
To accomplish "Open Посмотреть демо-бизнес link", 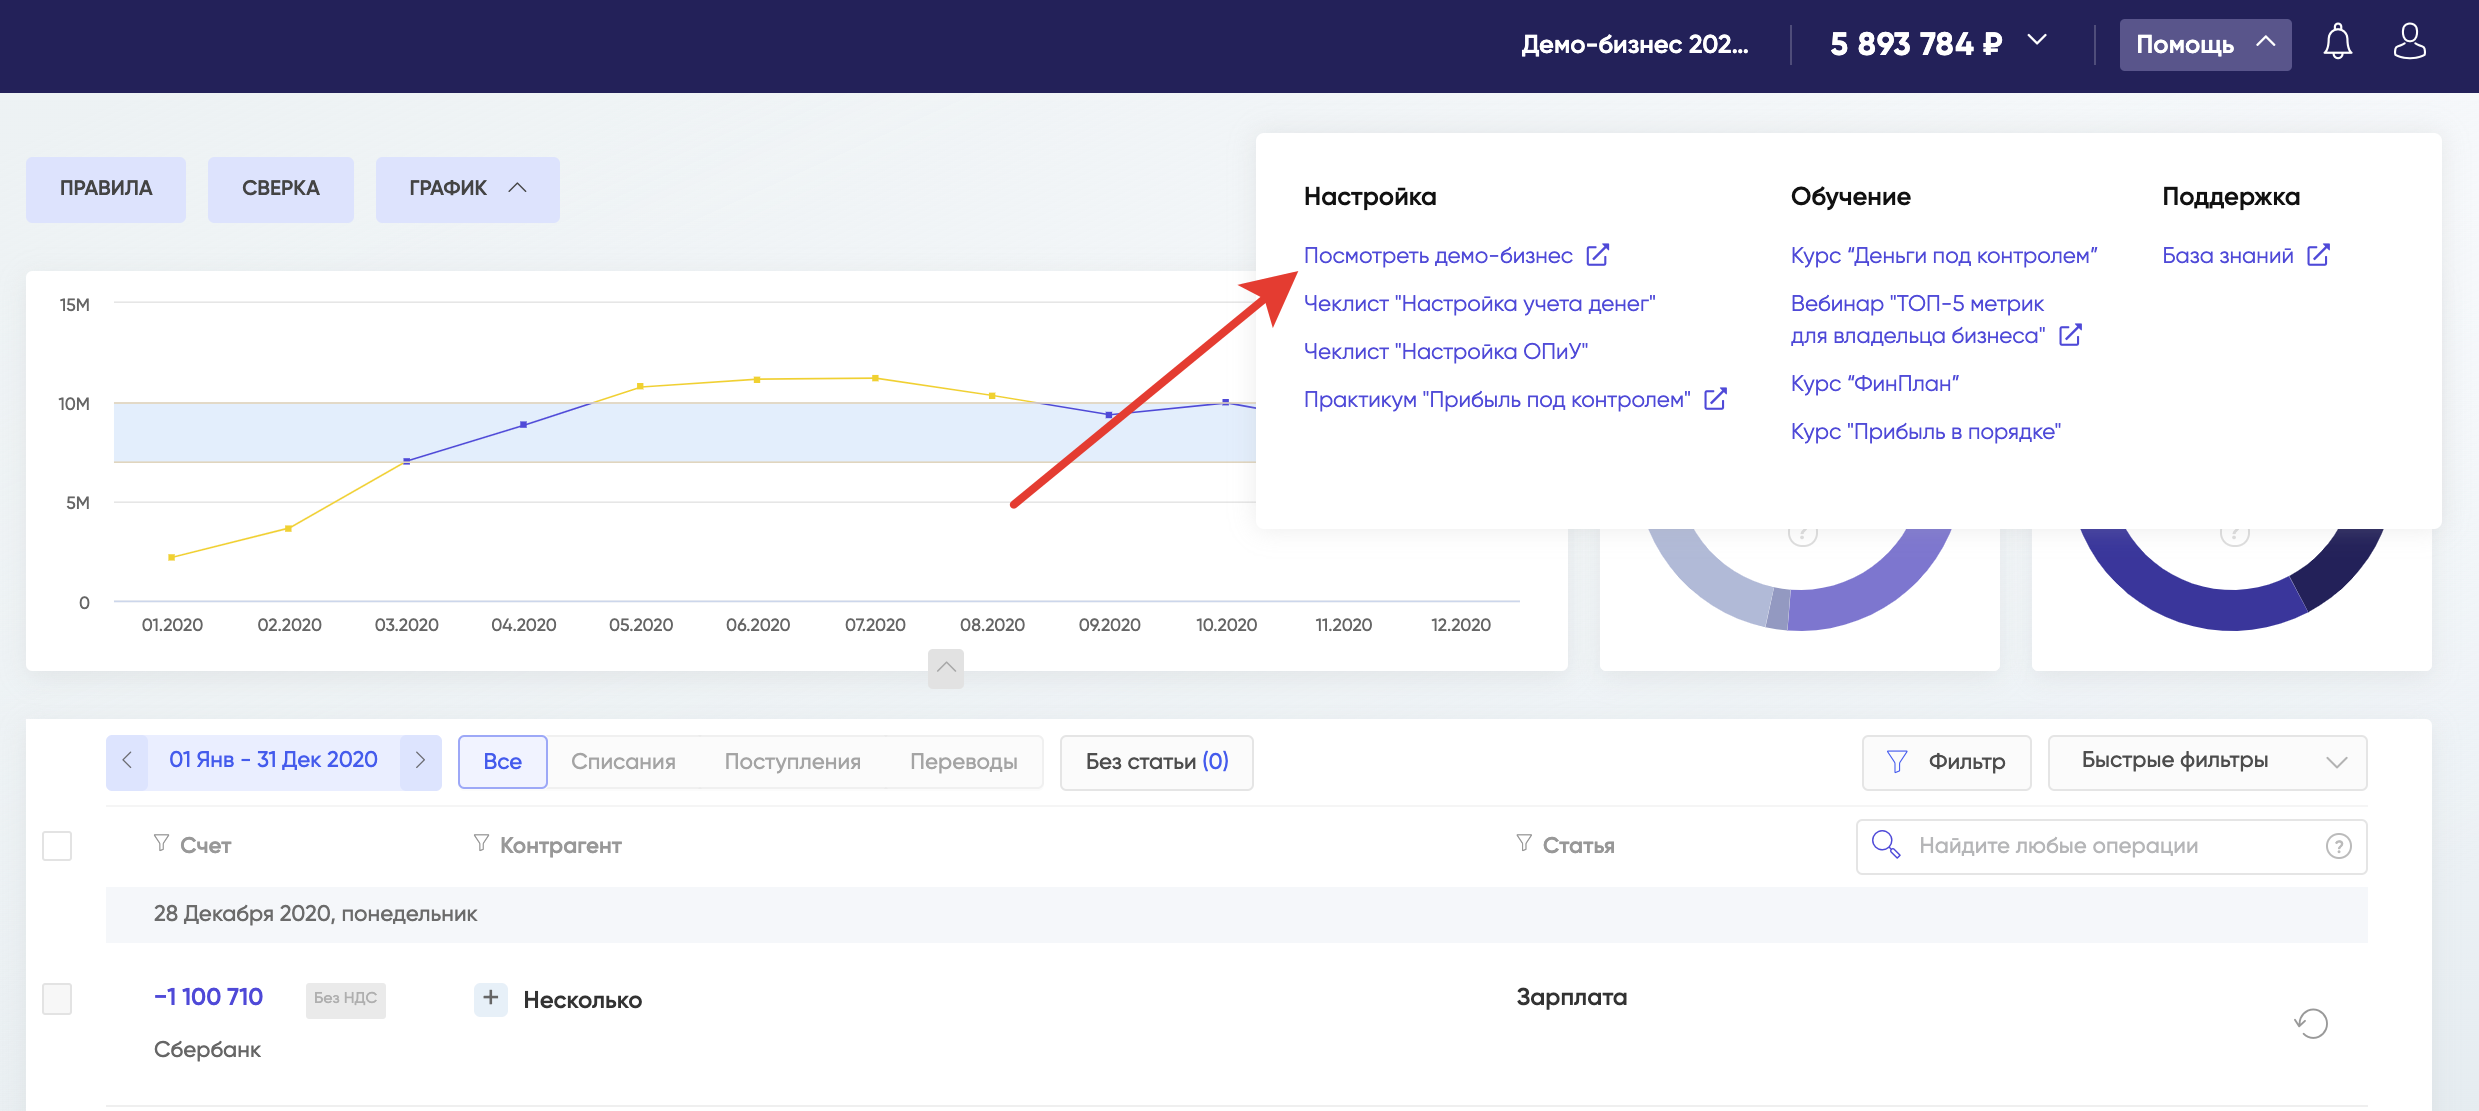I will (x=1438, y=256).
